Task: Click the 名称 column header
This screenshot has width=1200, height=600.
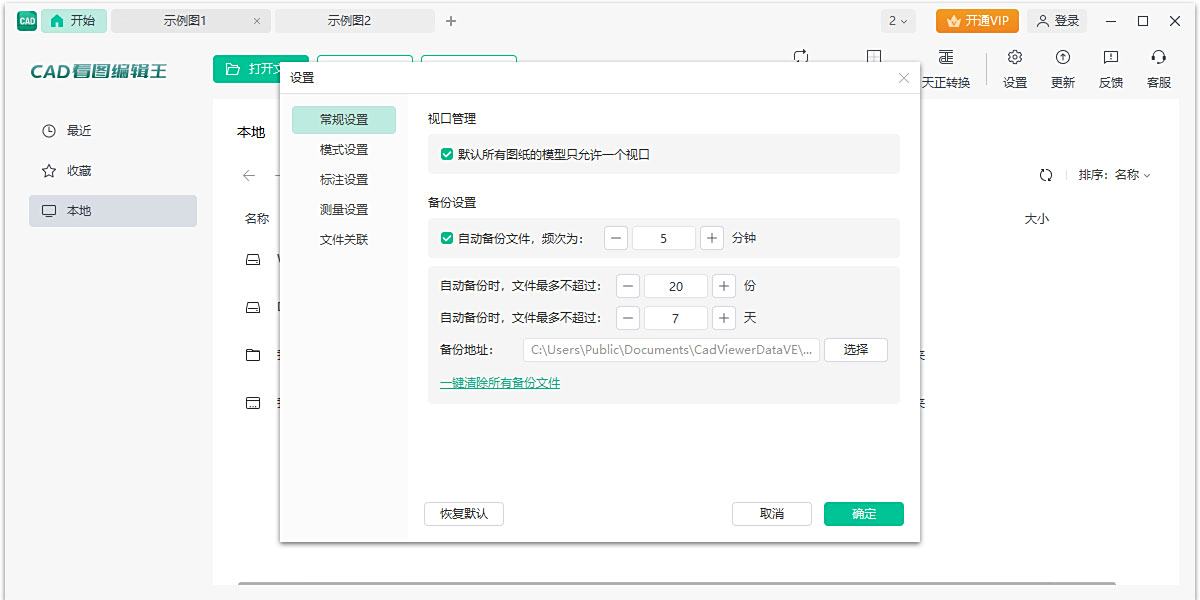Action: coord(257,219)
